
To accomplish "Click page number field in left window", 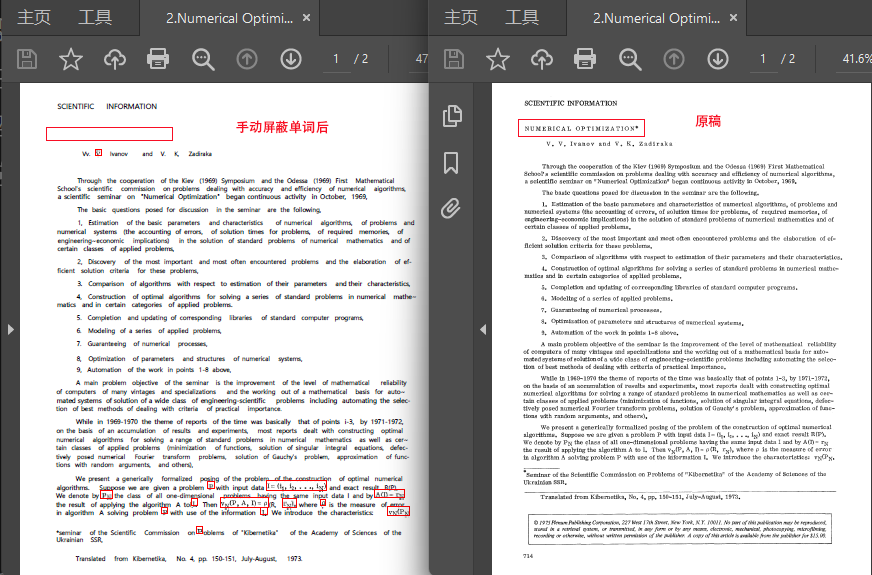I will [336, 59].
